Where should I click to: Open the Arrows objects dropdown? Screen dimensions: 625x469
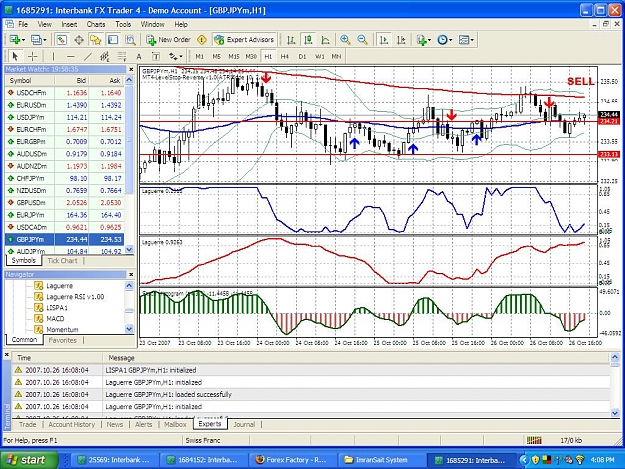181,57
